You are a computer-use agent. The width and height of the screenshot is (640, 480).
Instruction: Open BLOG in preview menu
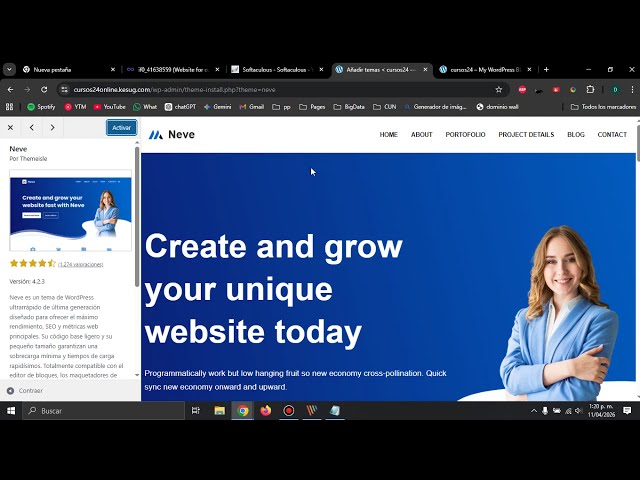[576, 135]
